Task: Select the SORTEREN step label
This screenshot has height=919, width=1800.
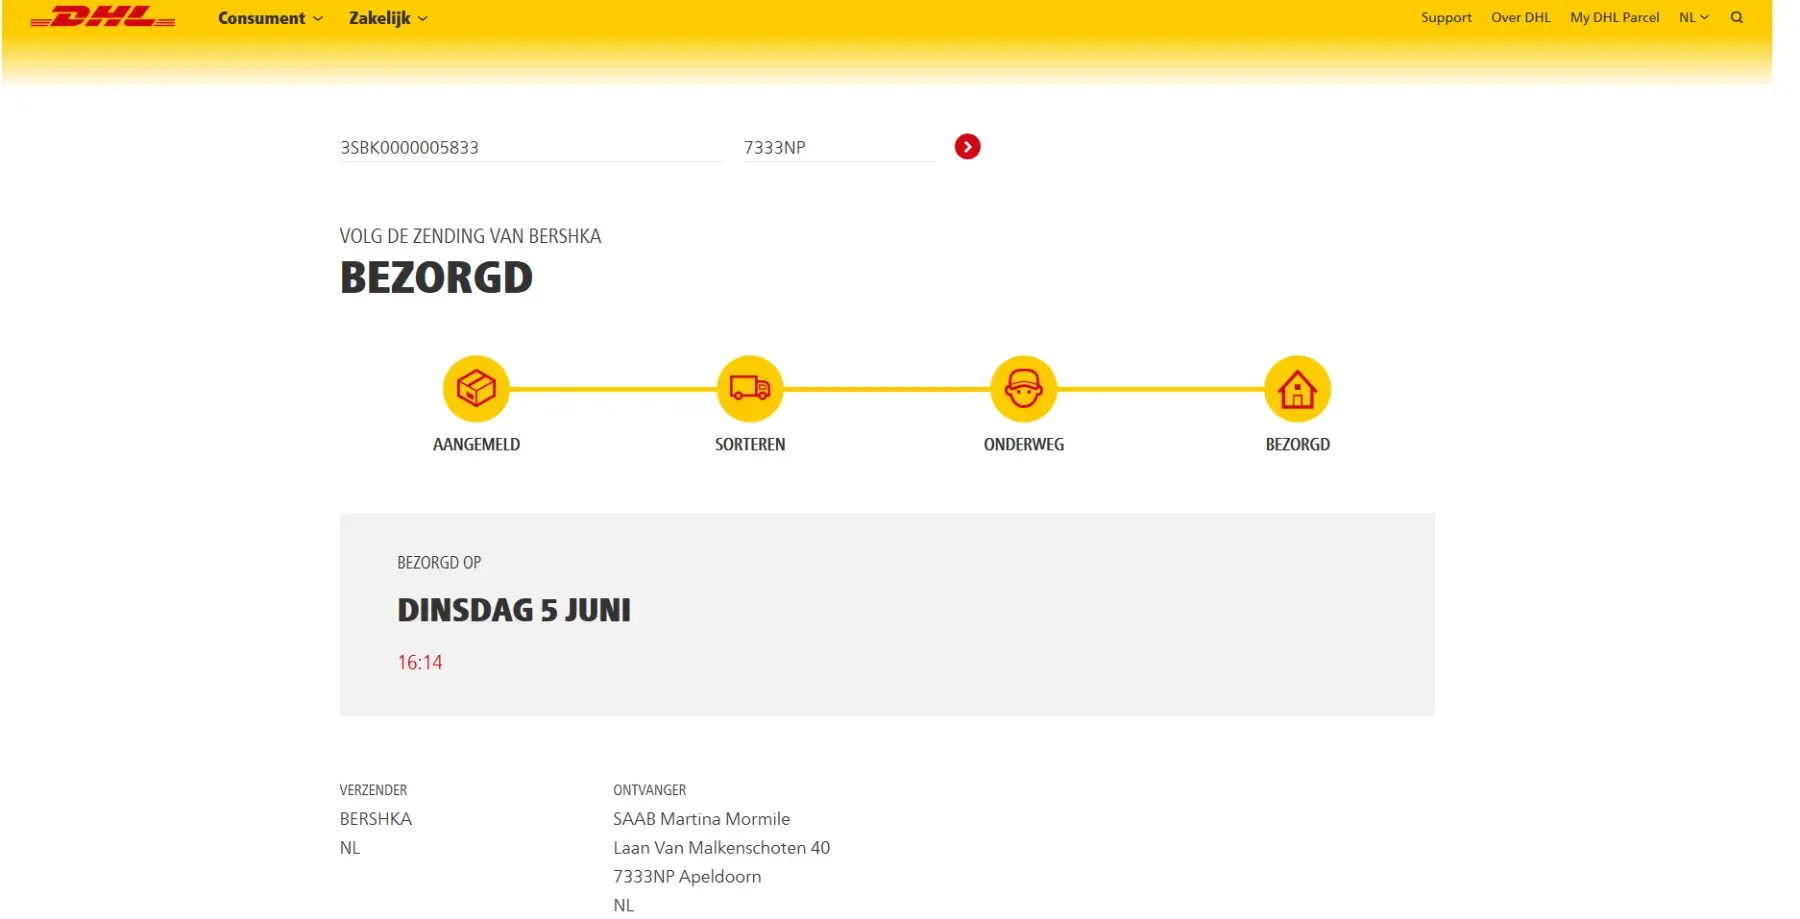Action: [x=750, y=444]
